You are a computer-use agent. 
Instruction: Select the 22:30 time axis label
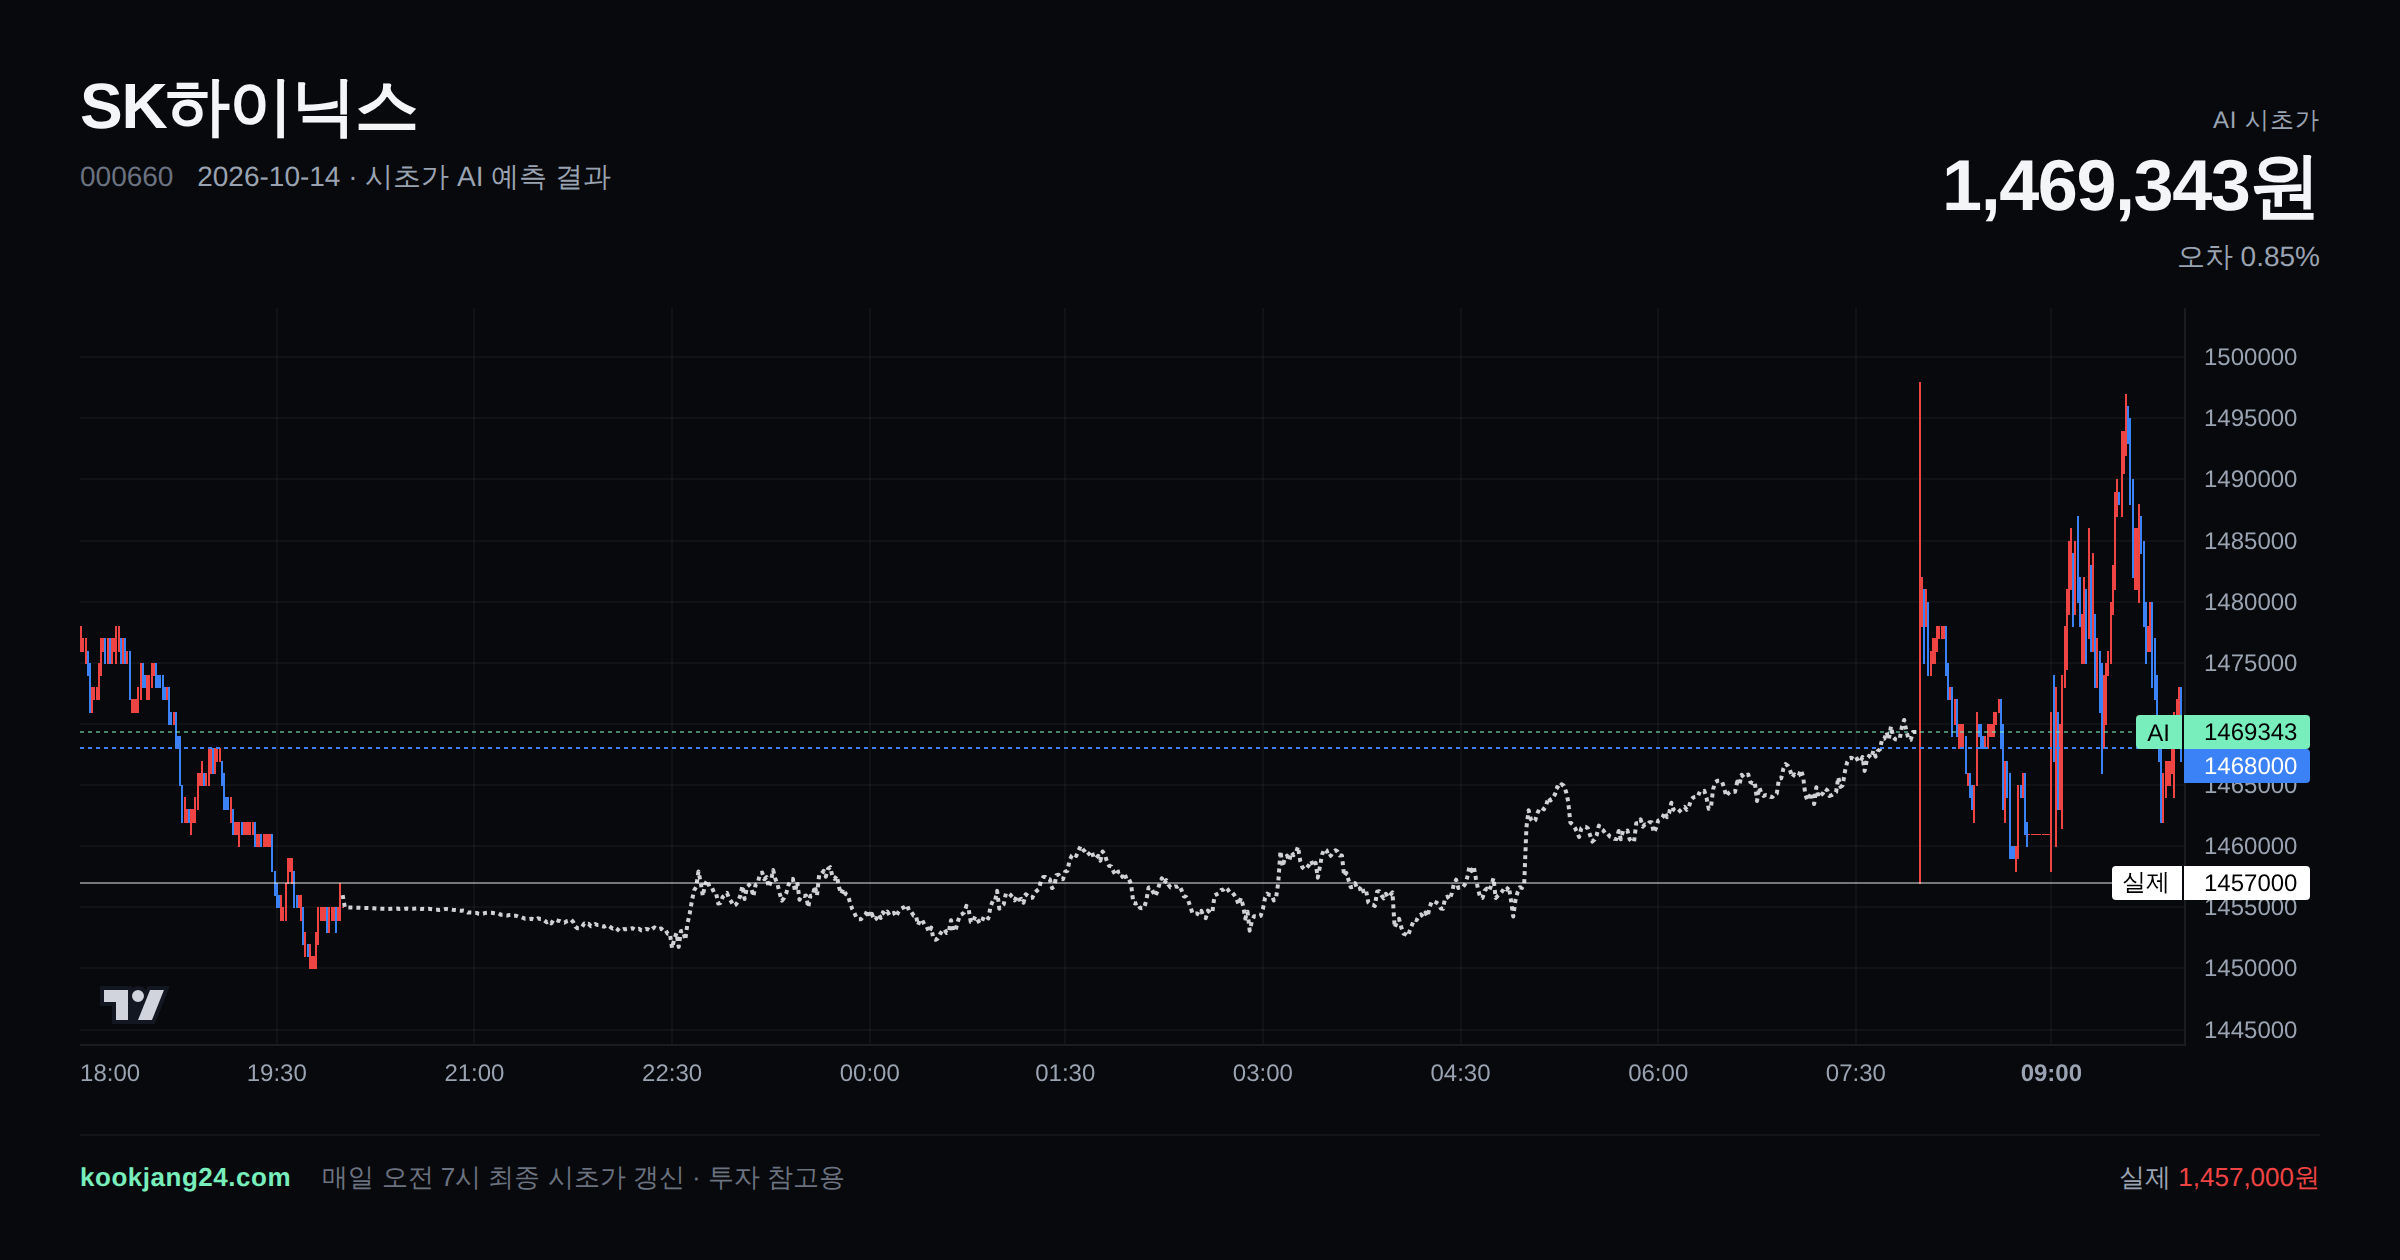tap(672, 1073)
